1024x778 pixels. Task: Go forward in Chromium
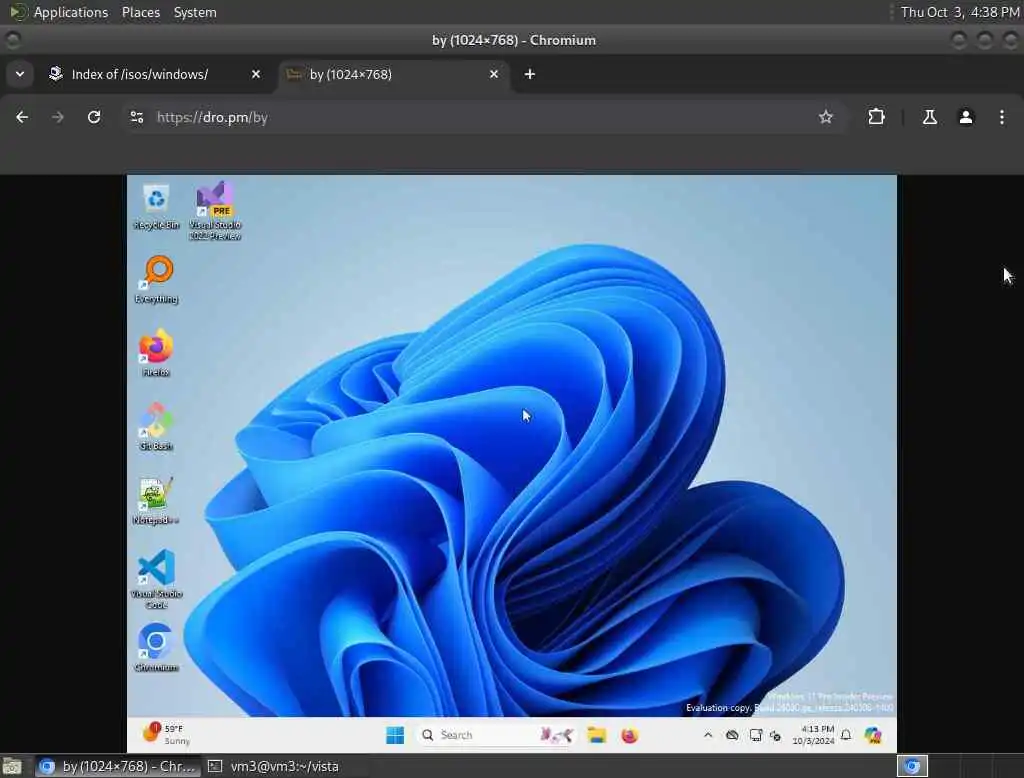[58, 117]
